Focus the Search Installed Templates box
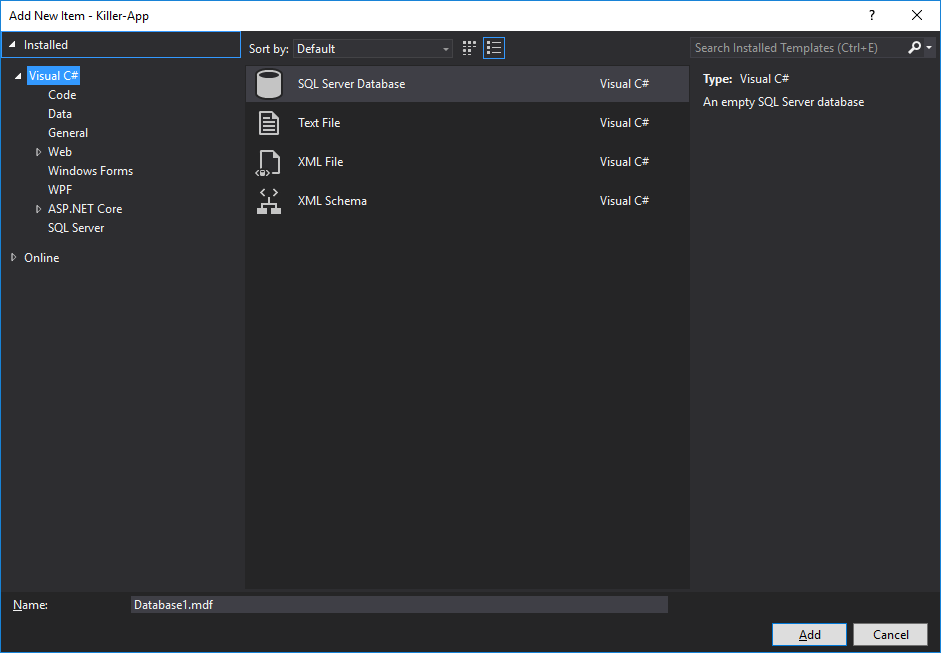This screenshot has height=653, width=941. (x=798, y=48)
